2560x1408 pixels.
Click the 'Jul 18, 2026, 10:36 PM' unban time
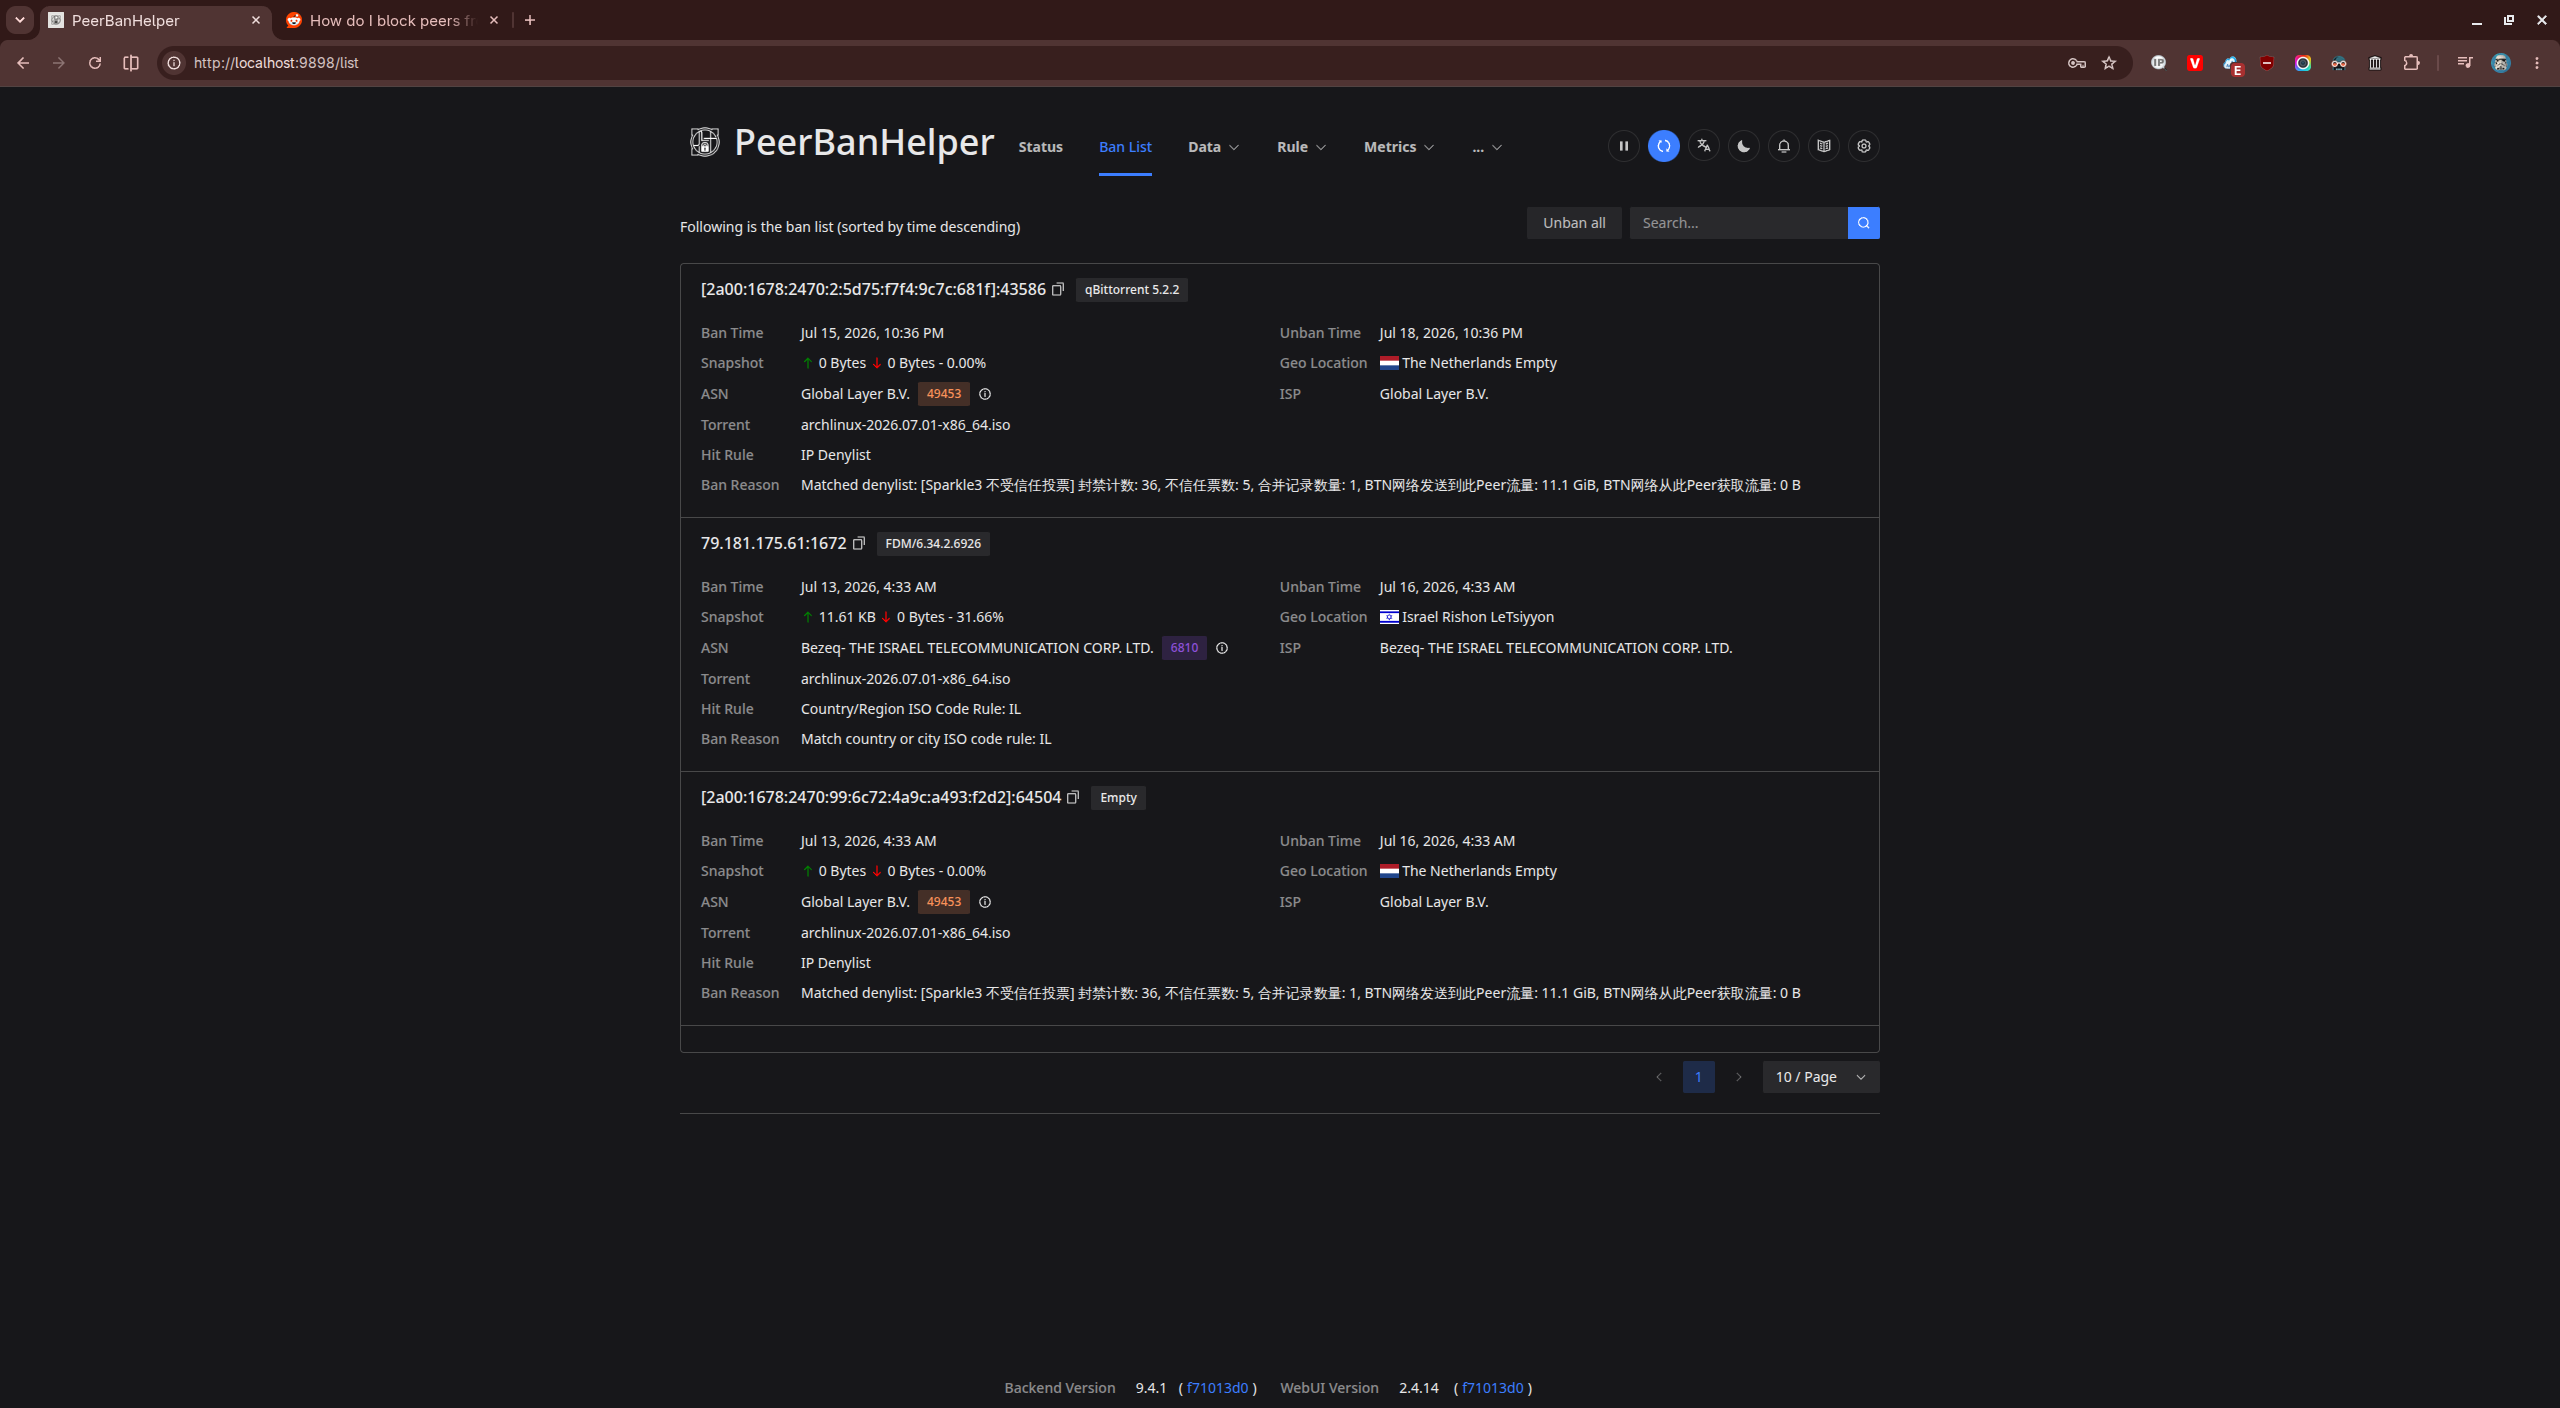click(x=1450, y=333)
